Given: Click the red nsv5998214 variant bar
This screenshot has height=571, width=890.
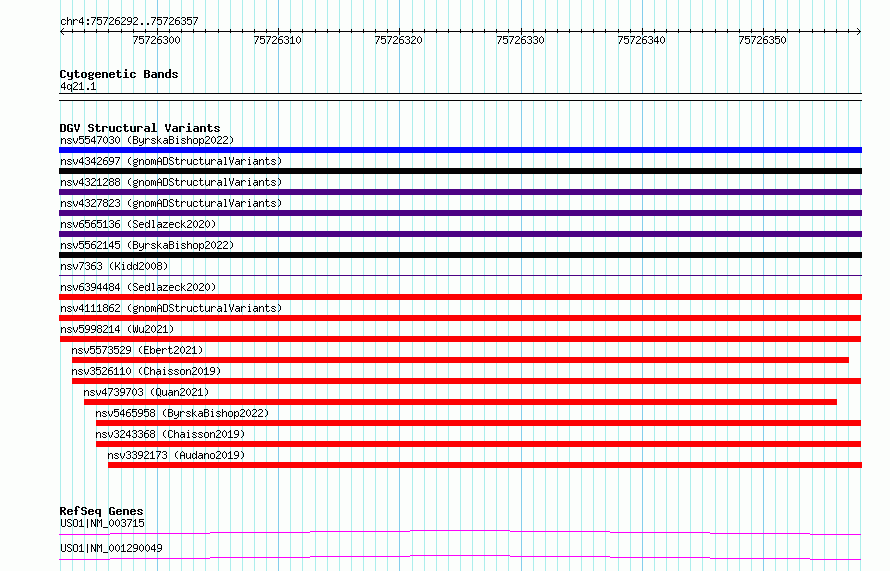Looking at the screenshot, I should point(460,339).
